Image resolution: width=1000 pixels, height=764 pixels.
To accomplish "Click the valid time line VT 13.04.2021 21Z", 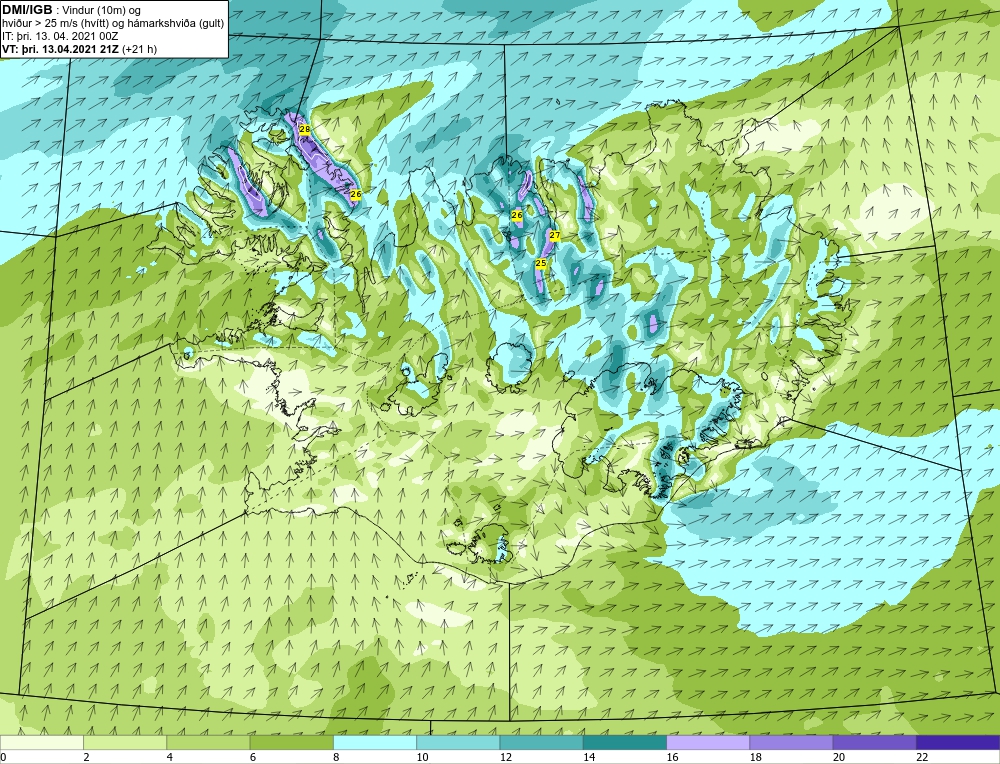I will [80, 49].
